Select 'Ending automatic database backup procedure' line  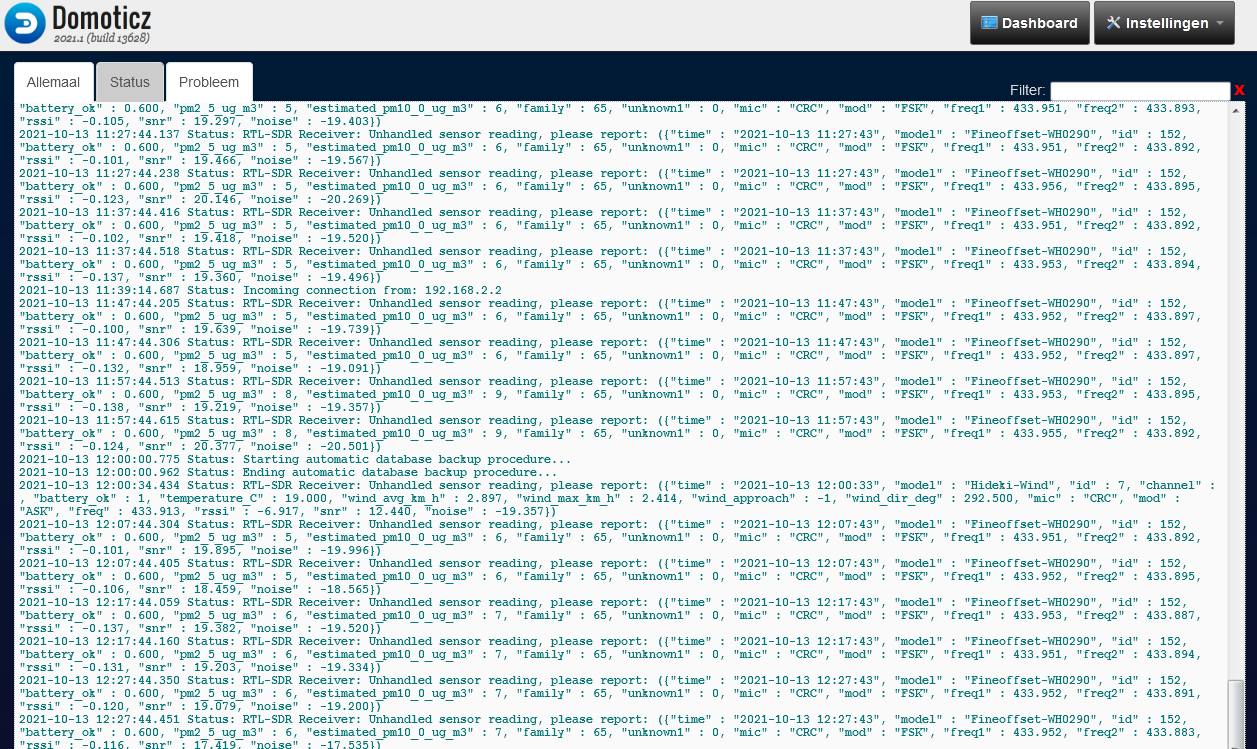pyautogui.click(x=289, y=472)
